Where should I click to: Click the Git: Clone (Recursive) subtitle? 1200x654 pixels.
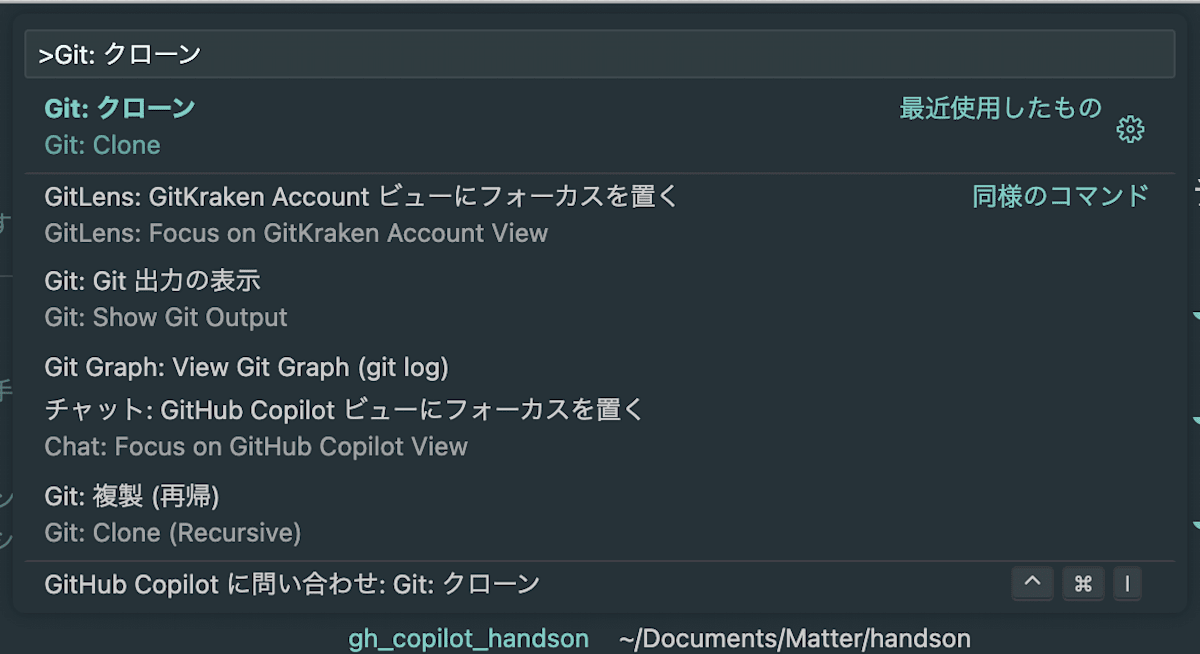(173, 533)
